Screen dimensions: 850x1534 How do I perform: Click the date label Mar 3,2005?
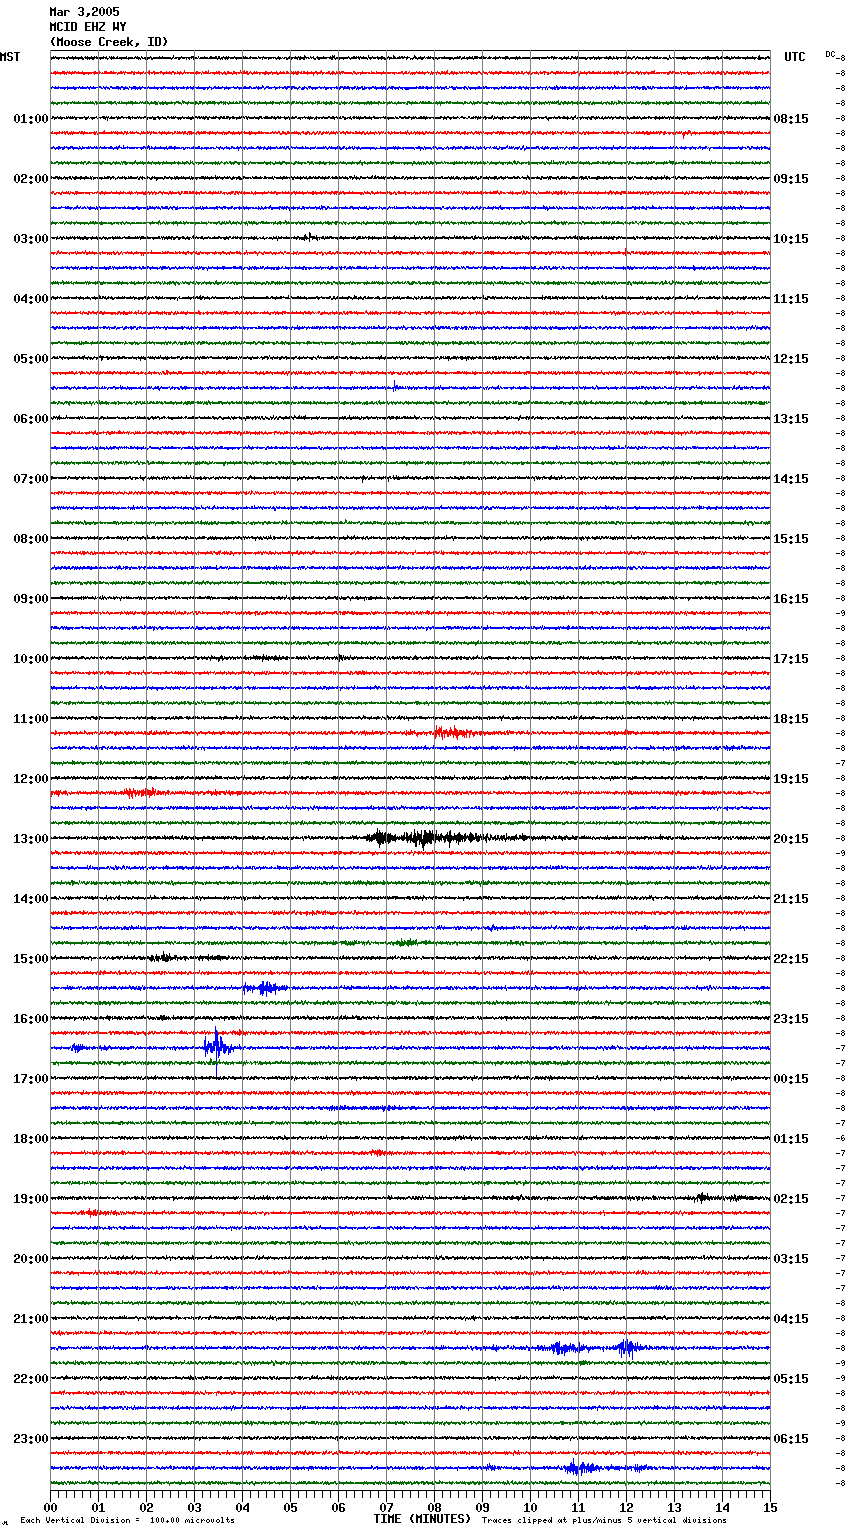click(x=84, y=12)
